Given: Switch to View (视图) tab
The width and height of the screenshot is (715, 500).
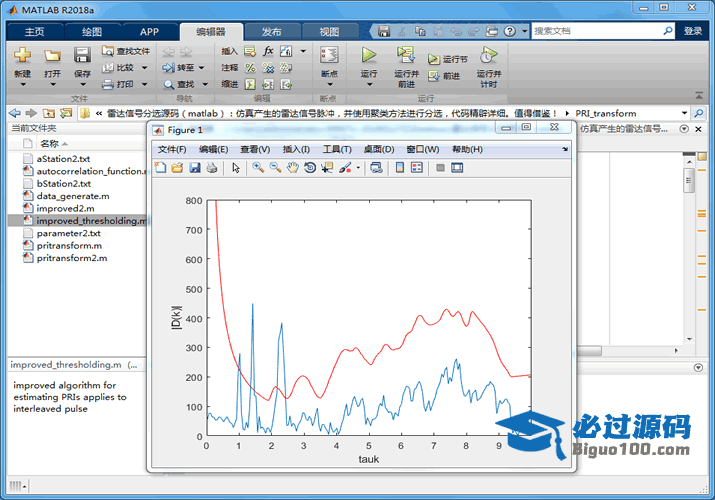Looking at the screenshot, I should point(329,31).
